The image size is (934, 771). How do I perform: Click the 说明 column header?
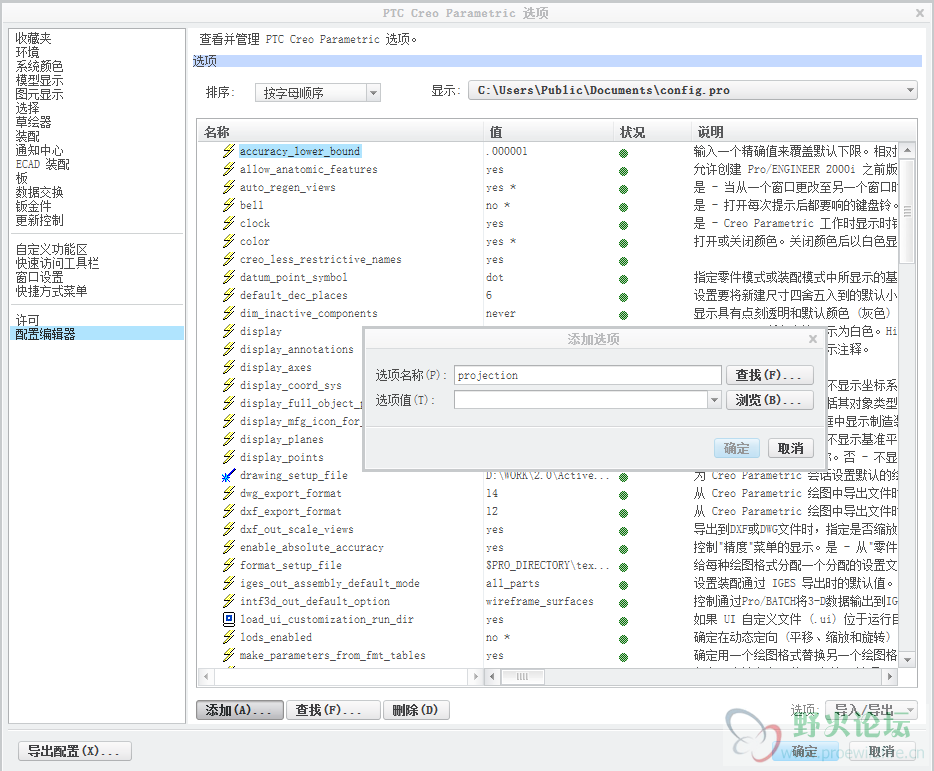tap(803, 132)
